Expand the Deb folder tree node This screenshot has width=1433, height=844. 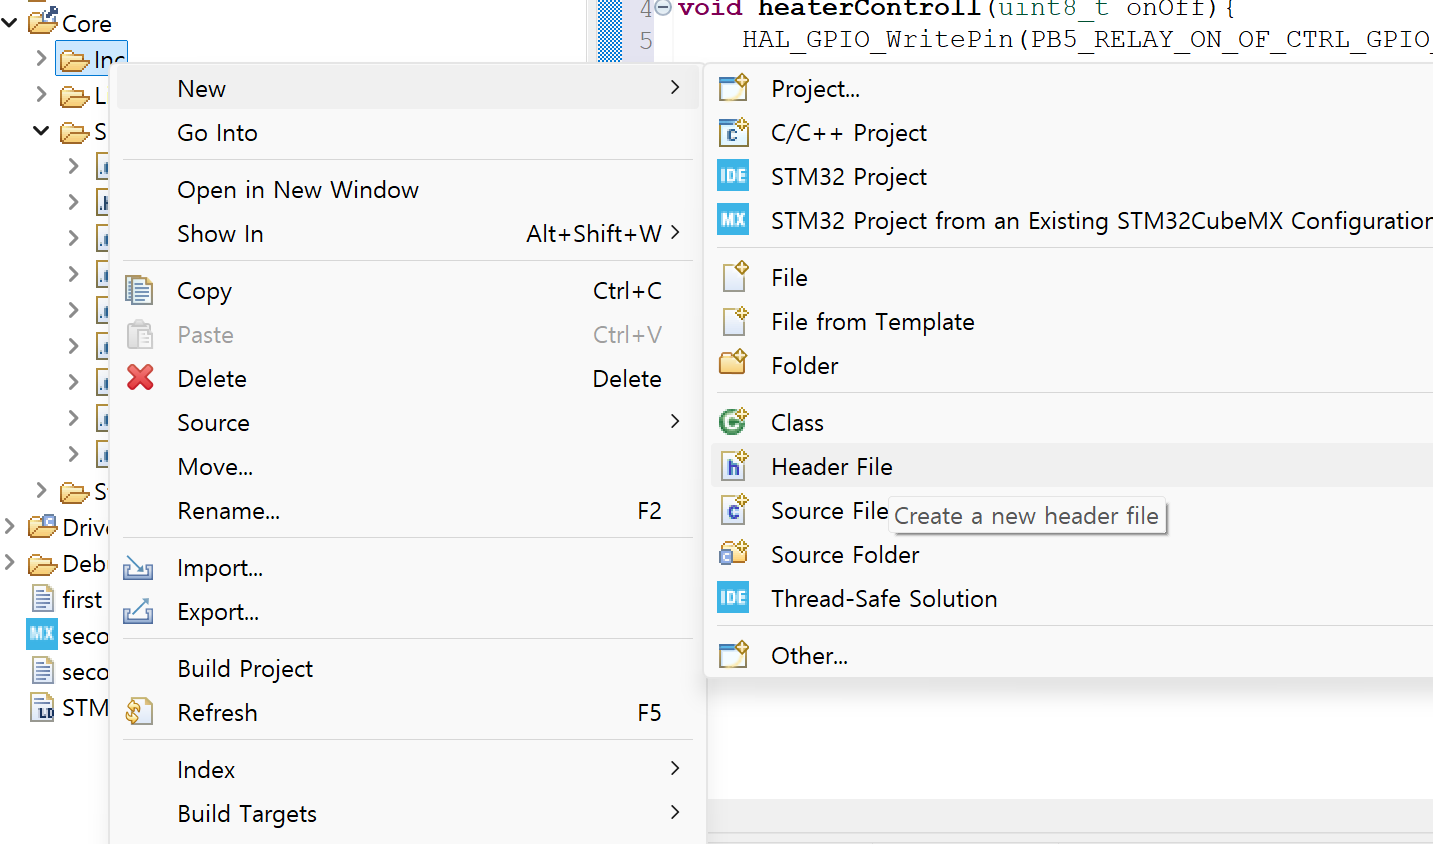pyautogui.click(x=10, y=563)
